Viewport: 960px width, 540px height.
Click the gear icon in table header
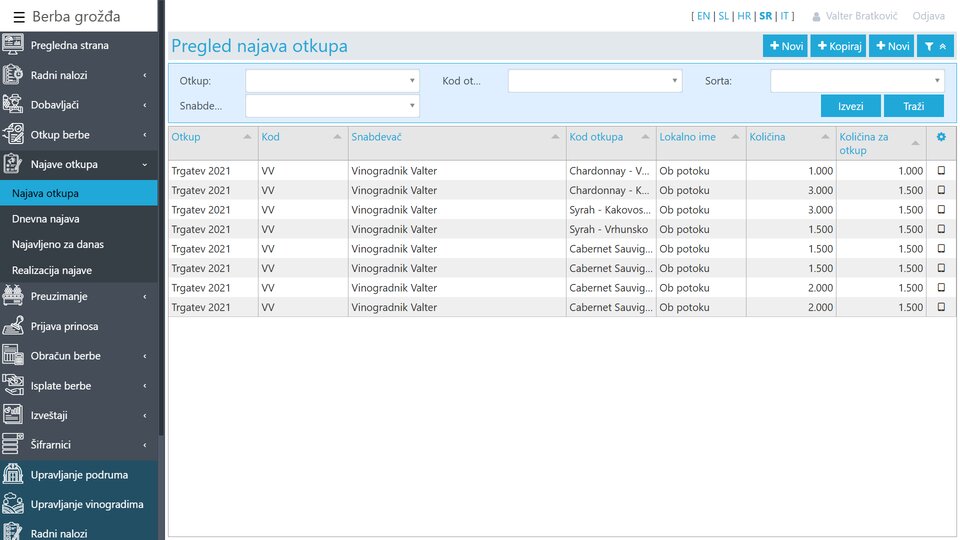pyautogui.click(x=940, y=137)
